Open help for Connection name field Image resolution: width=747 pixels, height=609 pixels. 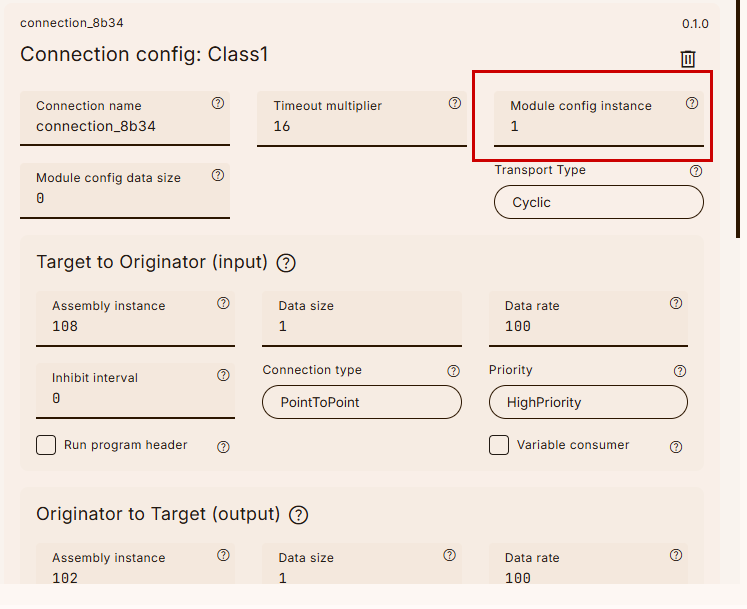pos(218,103)
